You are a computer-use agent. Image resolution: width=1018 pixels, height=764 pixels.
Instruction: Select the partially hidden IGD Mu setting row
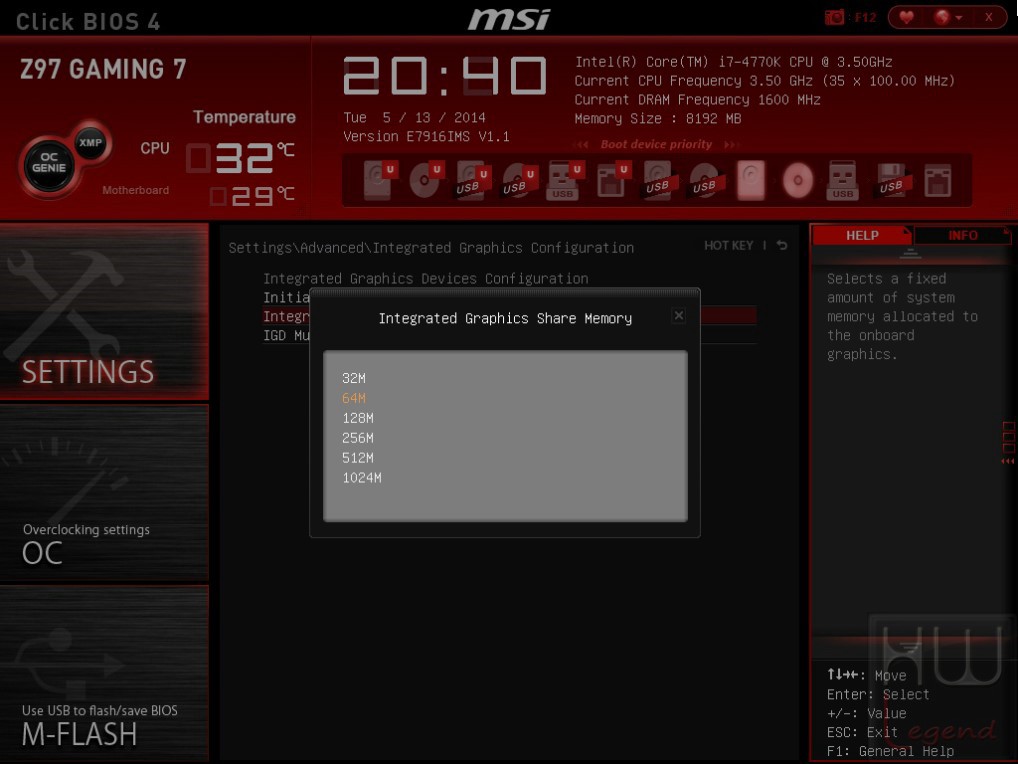coord(286,336)
